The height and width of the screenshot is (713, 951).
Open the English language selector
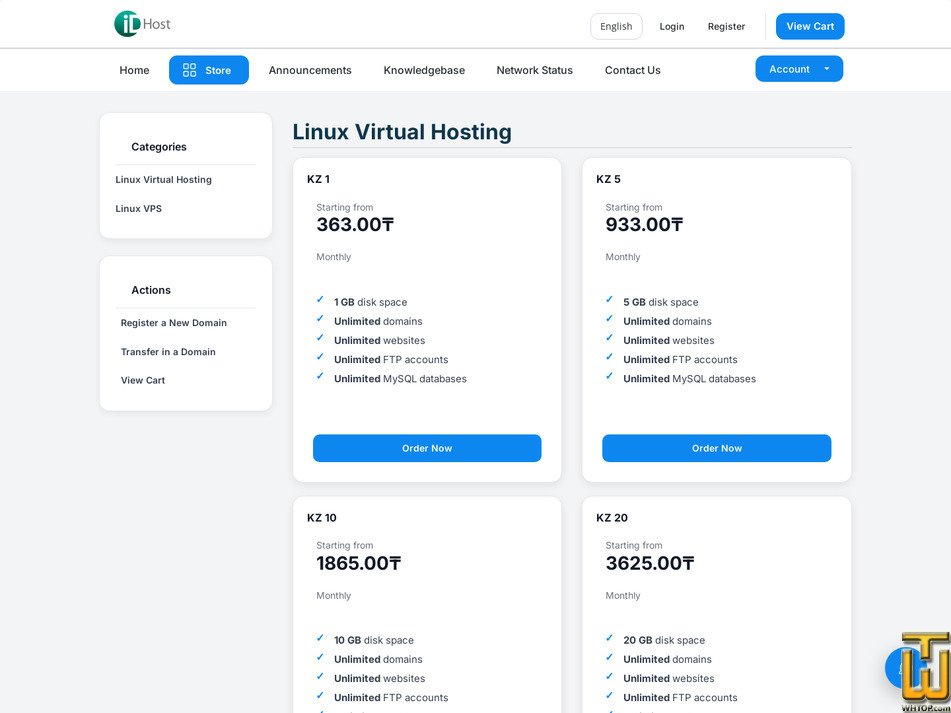616,26
